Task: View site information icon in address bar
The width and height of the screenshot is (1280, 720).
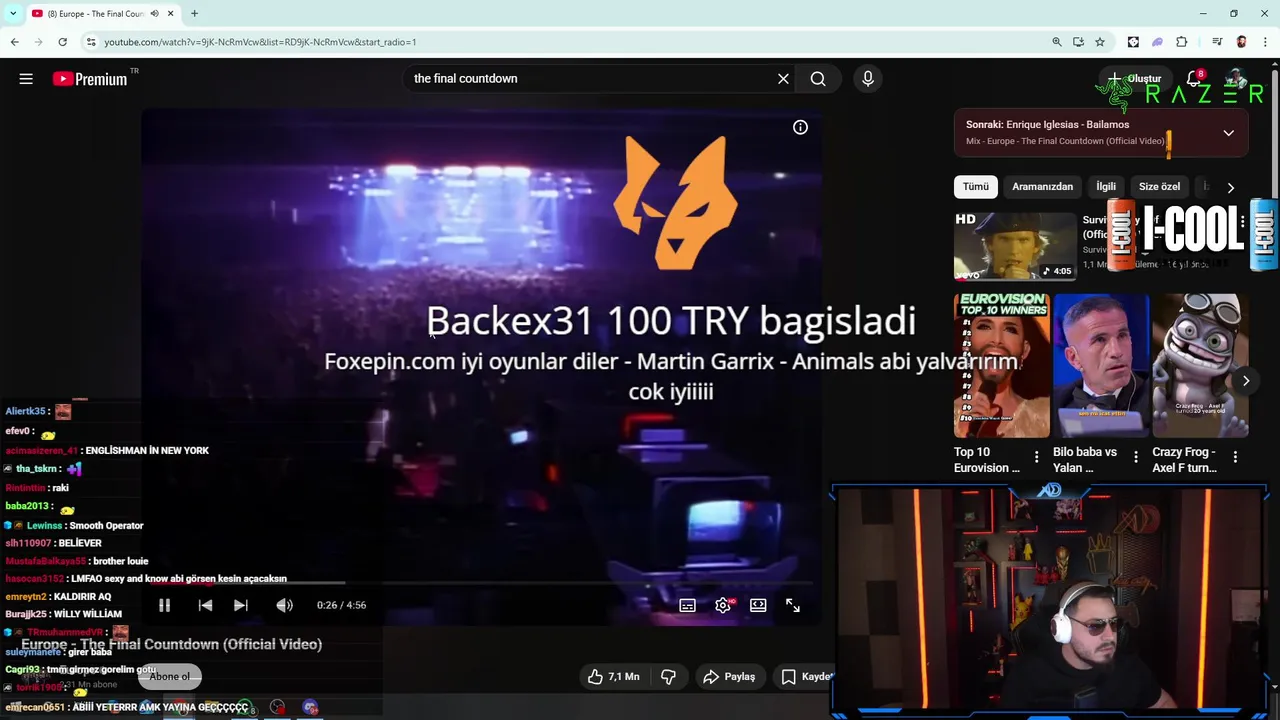Action: (x=91, y=42)
